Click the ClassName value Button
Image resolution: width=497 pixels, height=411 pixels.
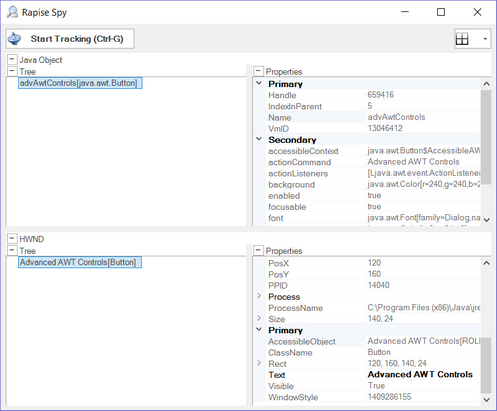coord(379,352)
